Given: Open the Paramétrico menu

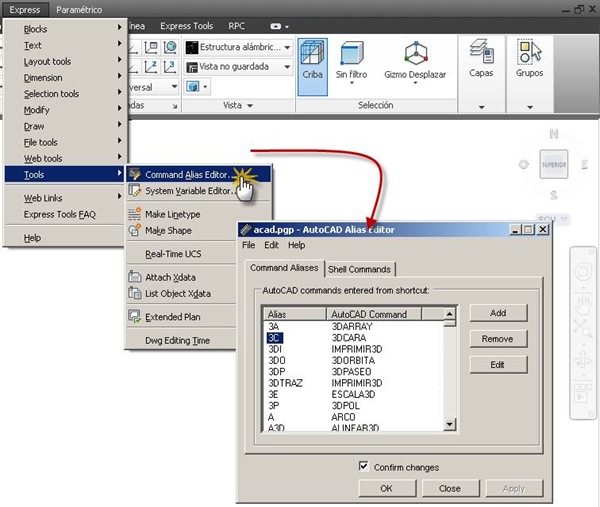Looking at the screenshot, I should 79,10.
